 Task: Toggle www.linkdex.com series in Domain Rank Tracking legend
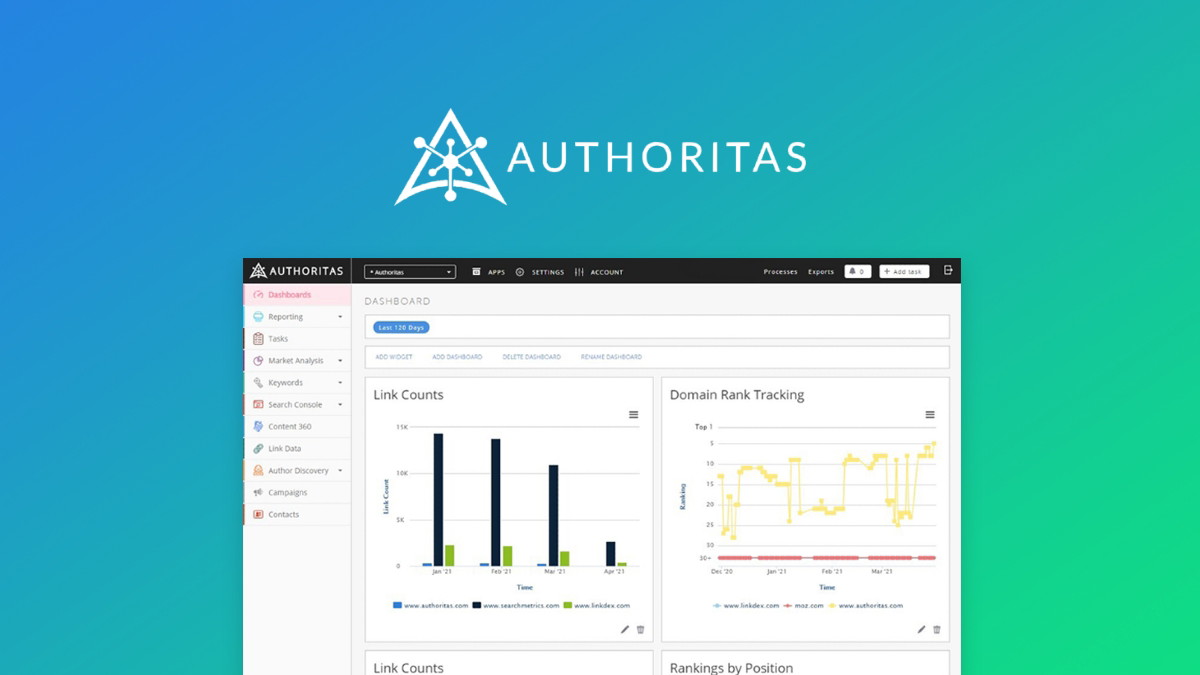pyautogui.click(x=746, y=606)
